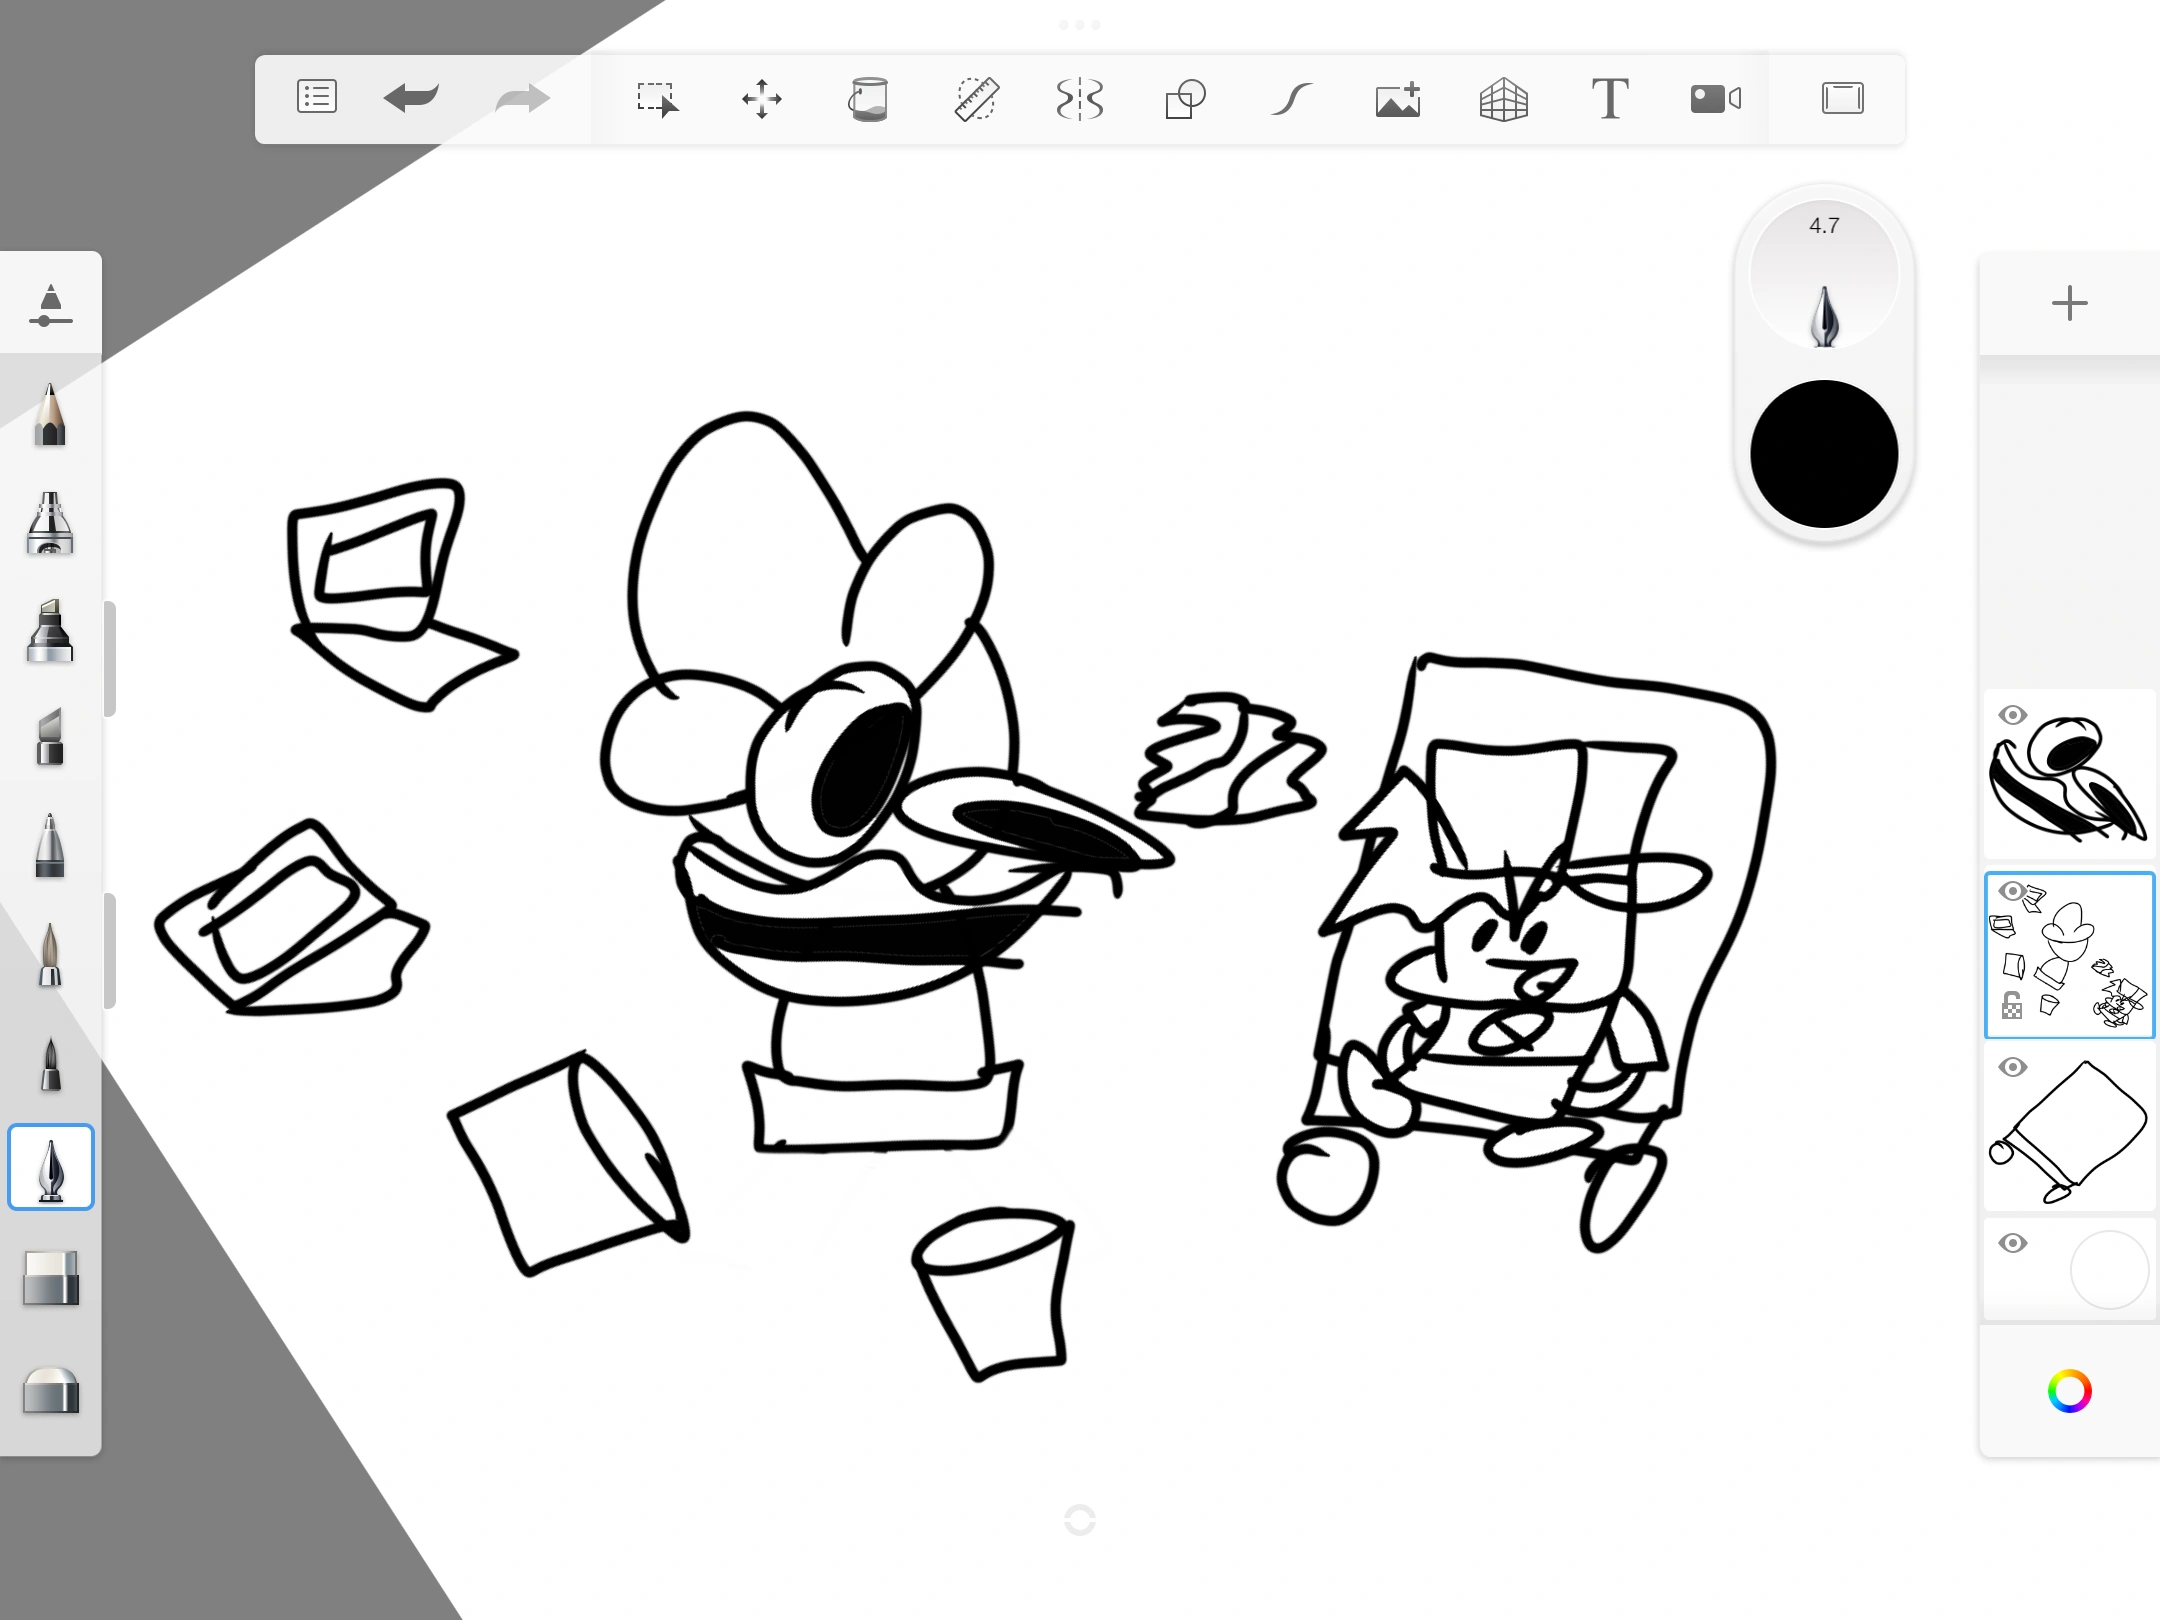Select the Perspective grid tool

pos(1503,99)
